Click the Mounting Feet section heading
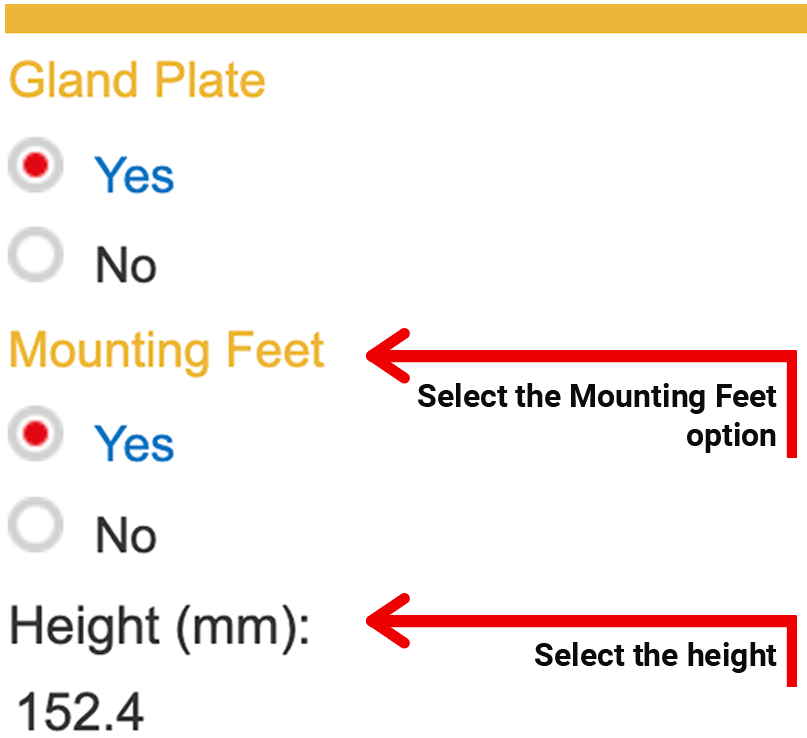 click(166, 351)
